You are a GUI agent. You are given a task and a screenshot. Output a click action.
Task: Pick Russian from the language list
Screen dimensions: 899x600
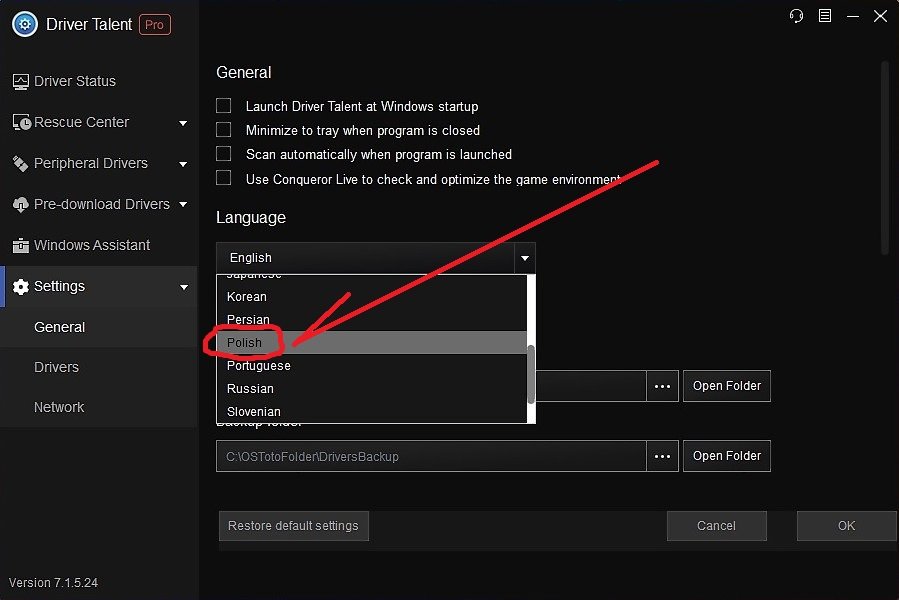click(372, 388)
